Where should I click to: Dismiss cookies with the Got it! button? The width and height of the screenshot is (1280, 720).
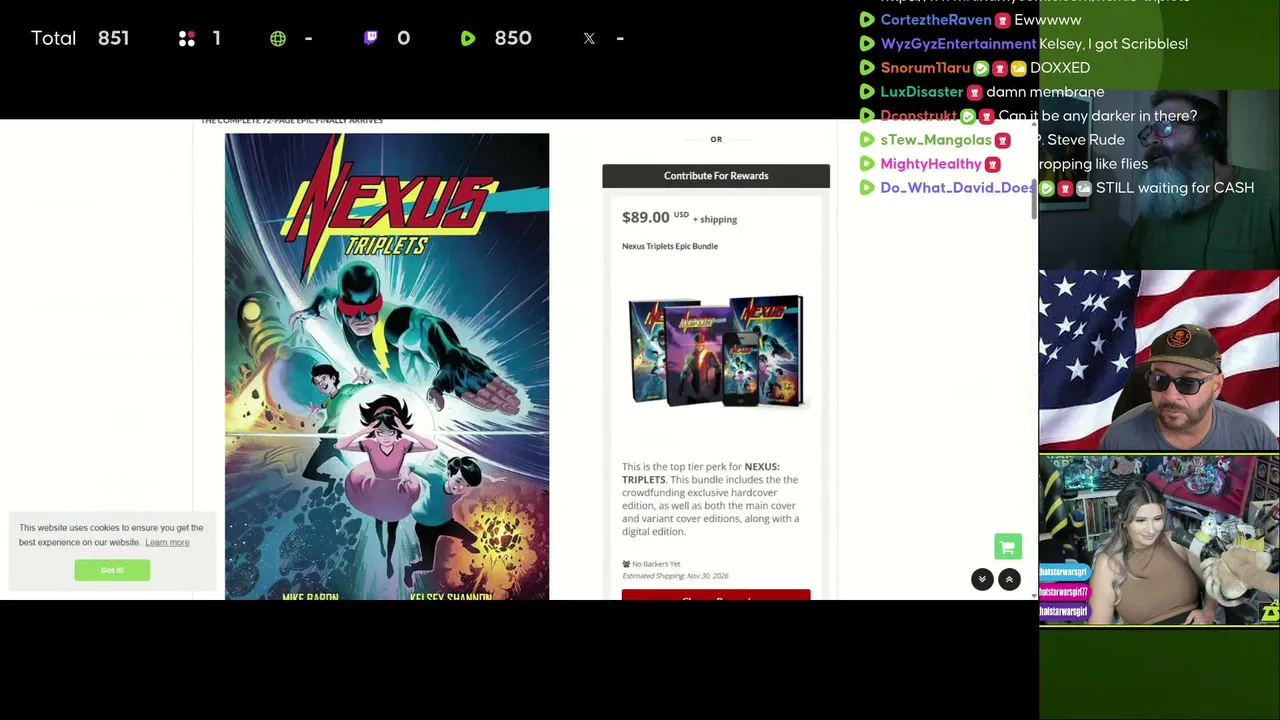[112, 570]
